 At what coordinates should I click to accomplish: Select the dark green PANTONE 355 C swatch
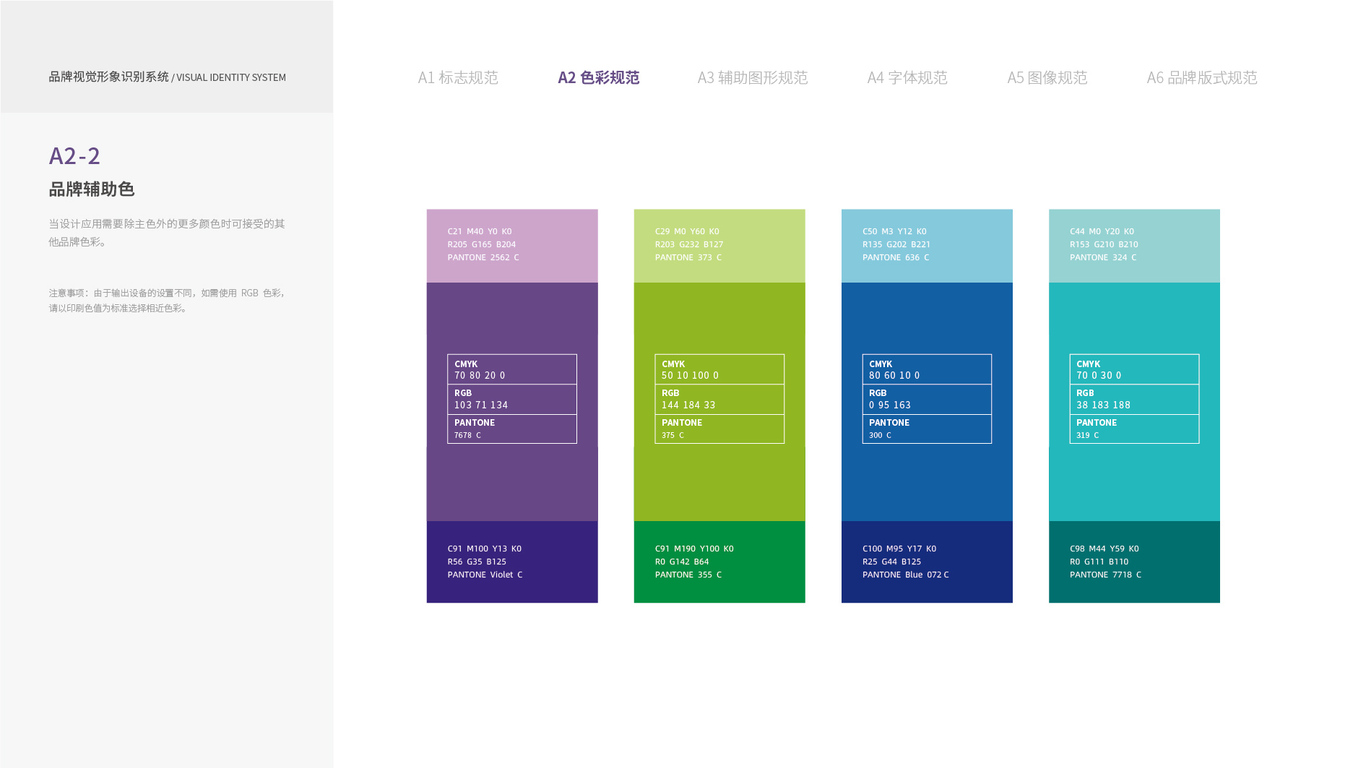pos(719,562)
